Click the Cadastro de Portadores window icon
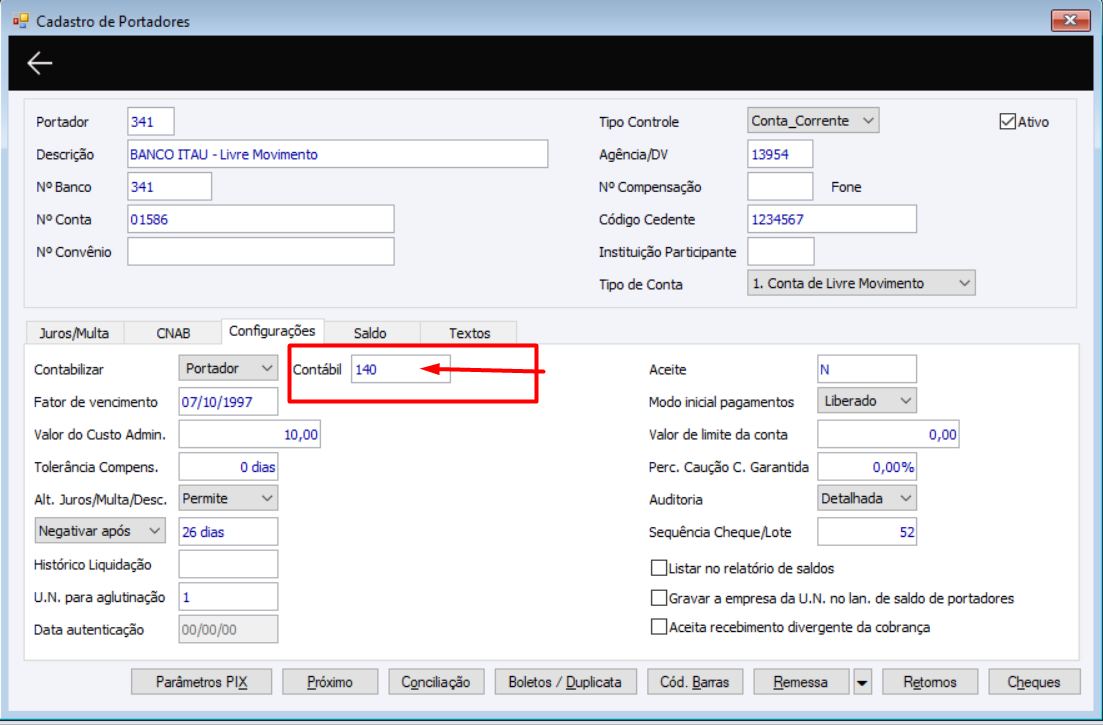 point(20,21)
